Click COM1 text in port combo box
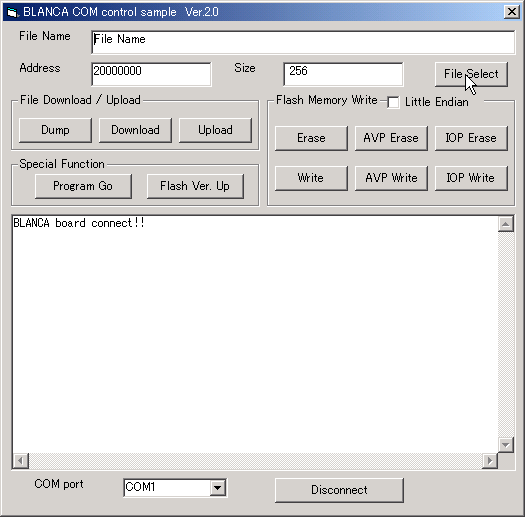 pos(140,487)
